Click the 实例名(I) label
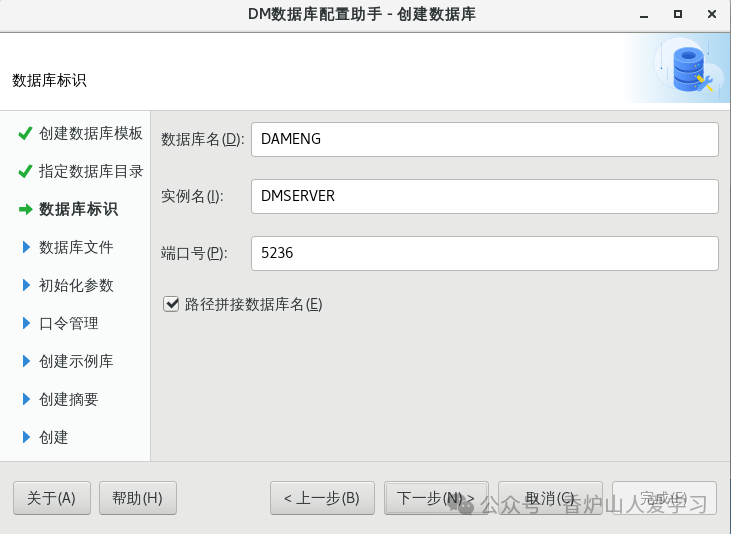The height and width of the screenshot is (534, 731). click(x=193, y=196)
